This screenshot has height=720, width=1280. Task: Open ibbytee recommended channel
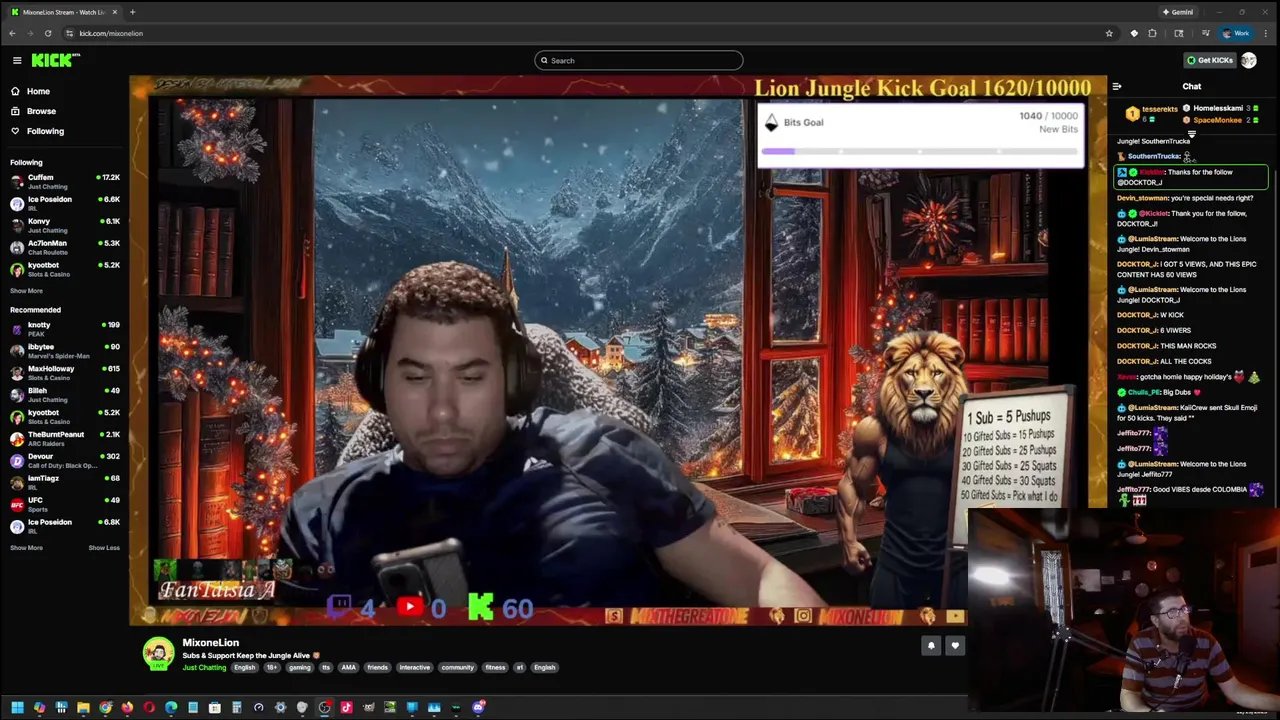(64, 351)
